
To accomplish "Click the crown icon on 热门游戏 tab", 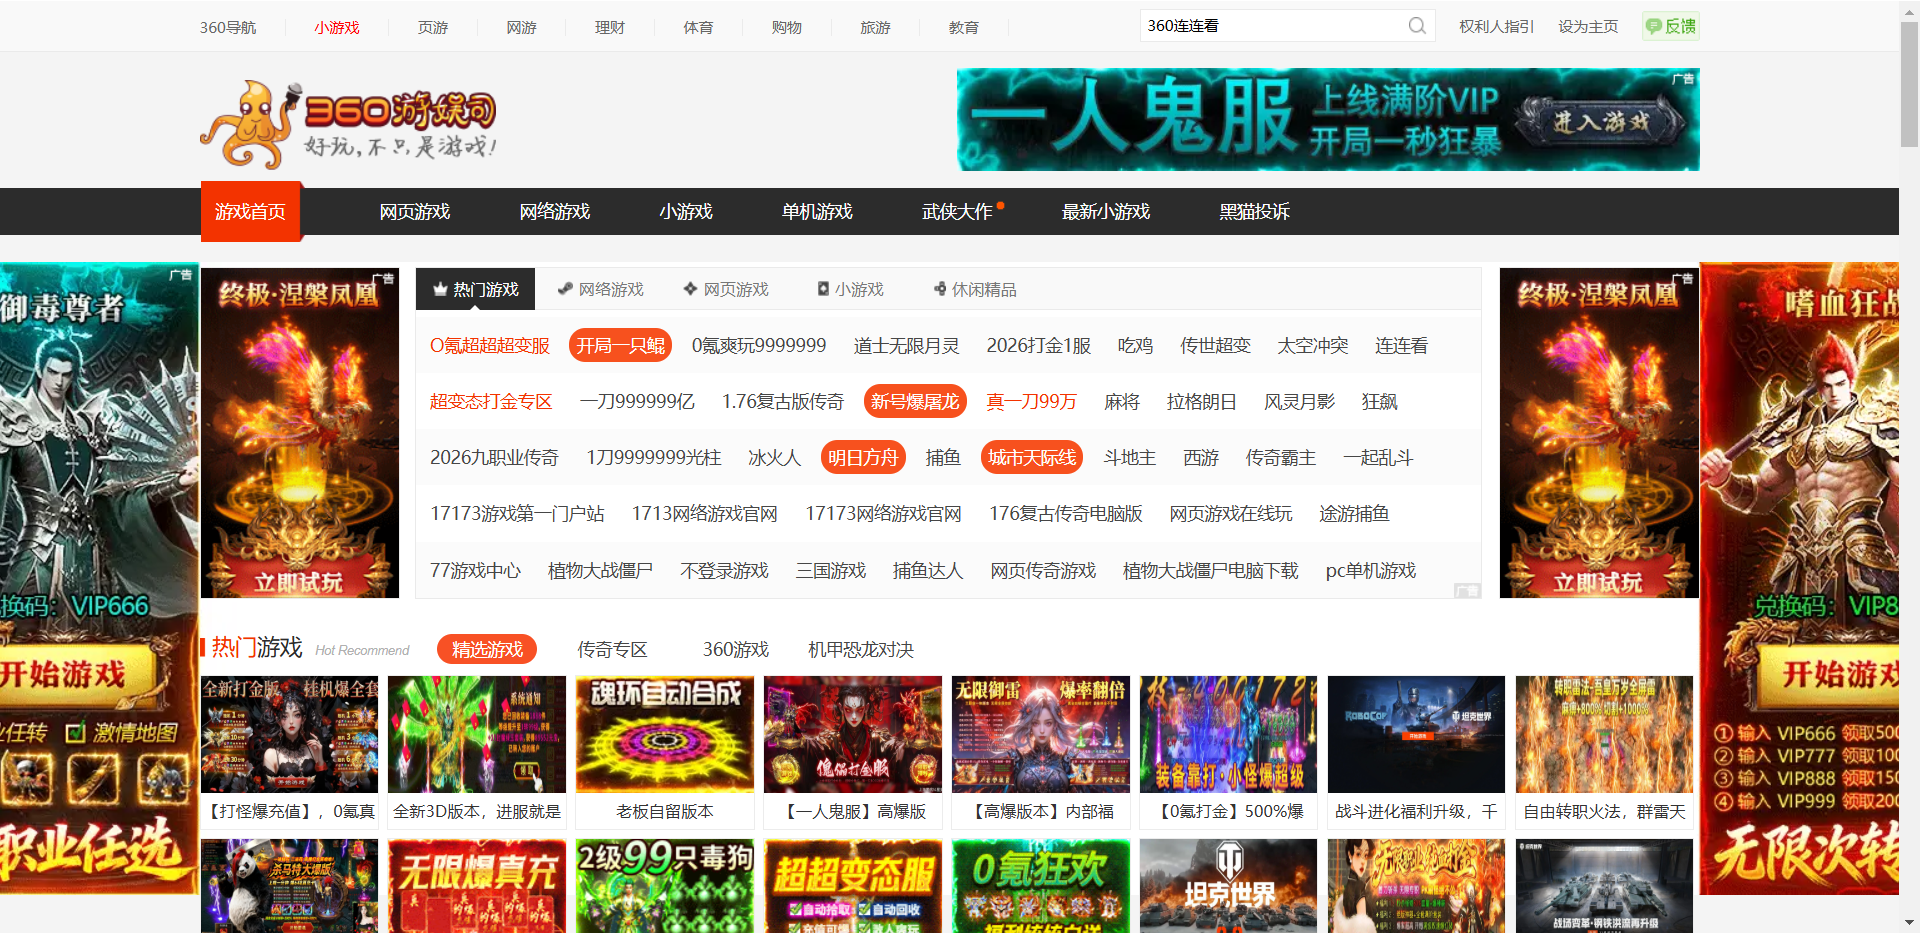I will [x=440, y=288].
